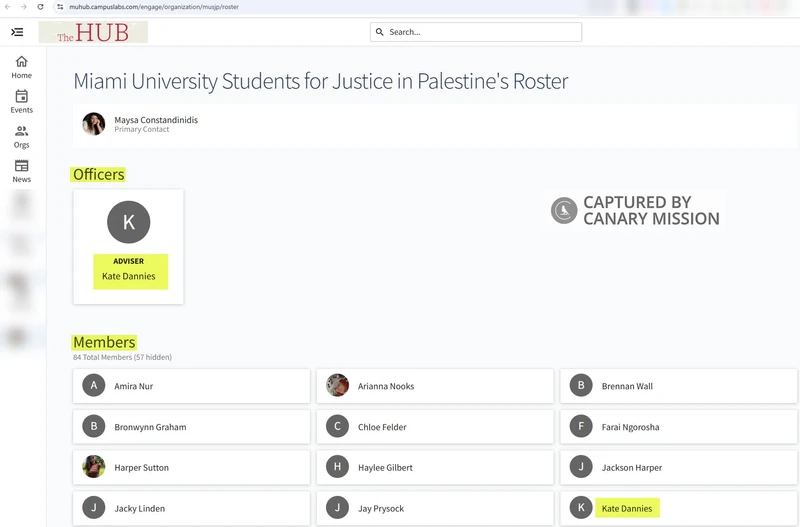Open adviser Kate Dannies officer card

pos(129,247)
